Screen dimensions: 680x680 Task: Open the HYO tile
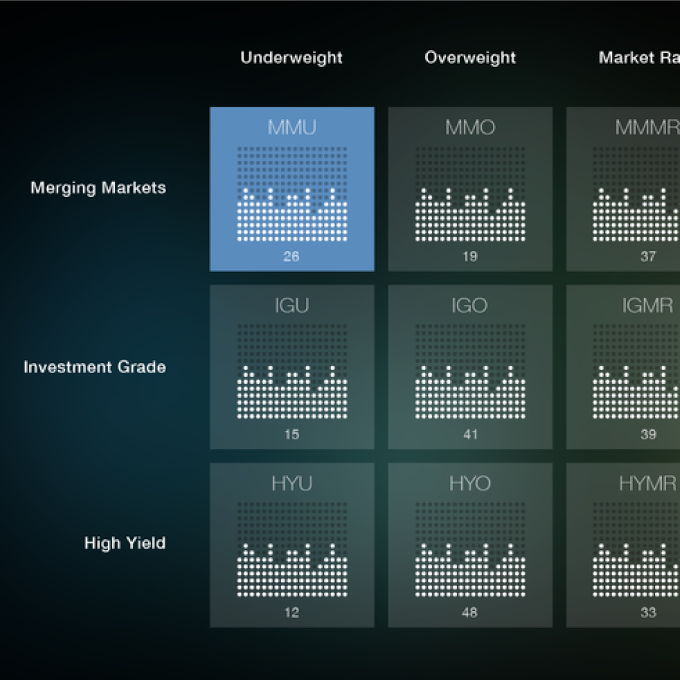[x=470, y=545]
